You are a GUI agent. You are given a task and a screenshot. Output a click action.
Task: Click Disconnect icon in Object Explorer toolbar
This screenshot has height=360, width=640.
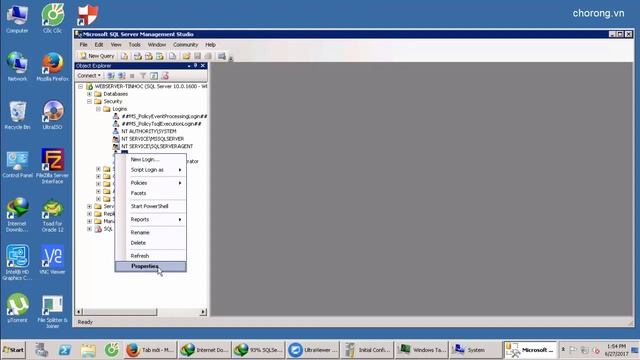122,76
